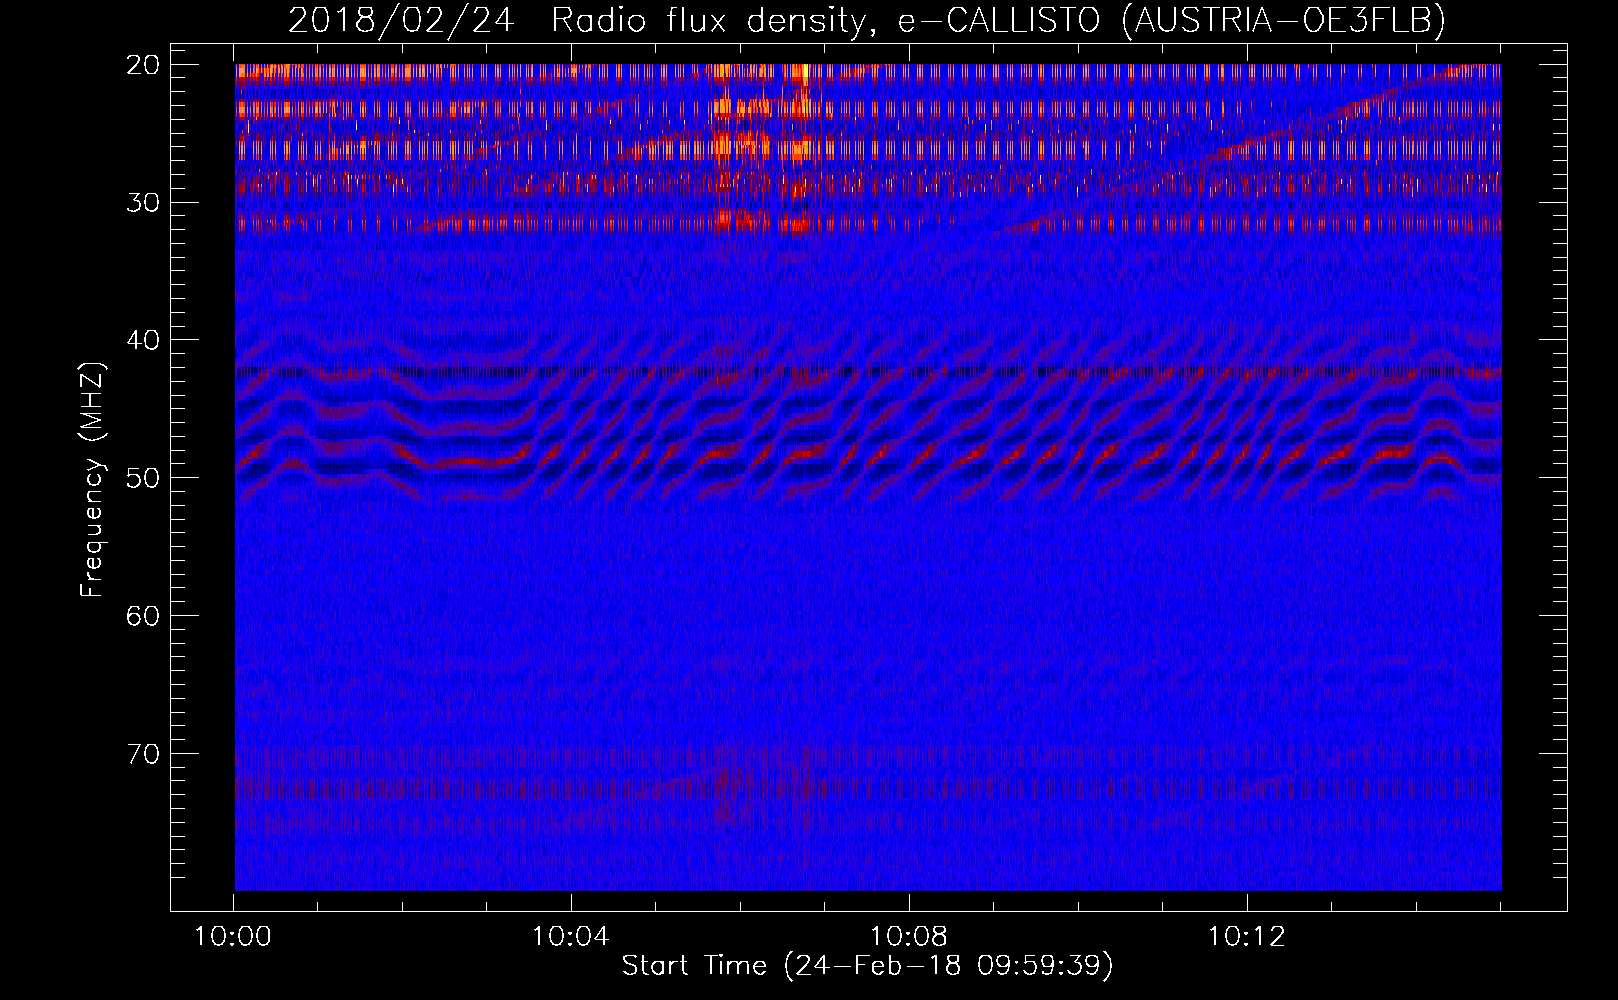Click the '60' frequency tick label
Screen dimensions: 1618x1000
[143, 616]
